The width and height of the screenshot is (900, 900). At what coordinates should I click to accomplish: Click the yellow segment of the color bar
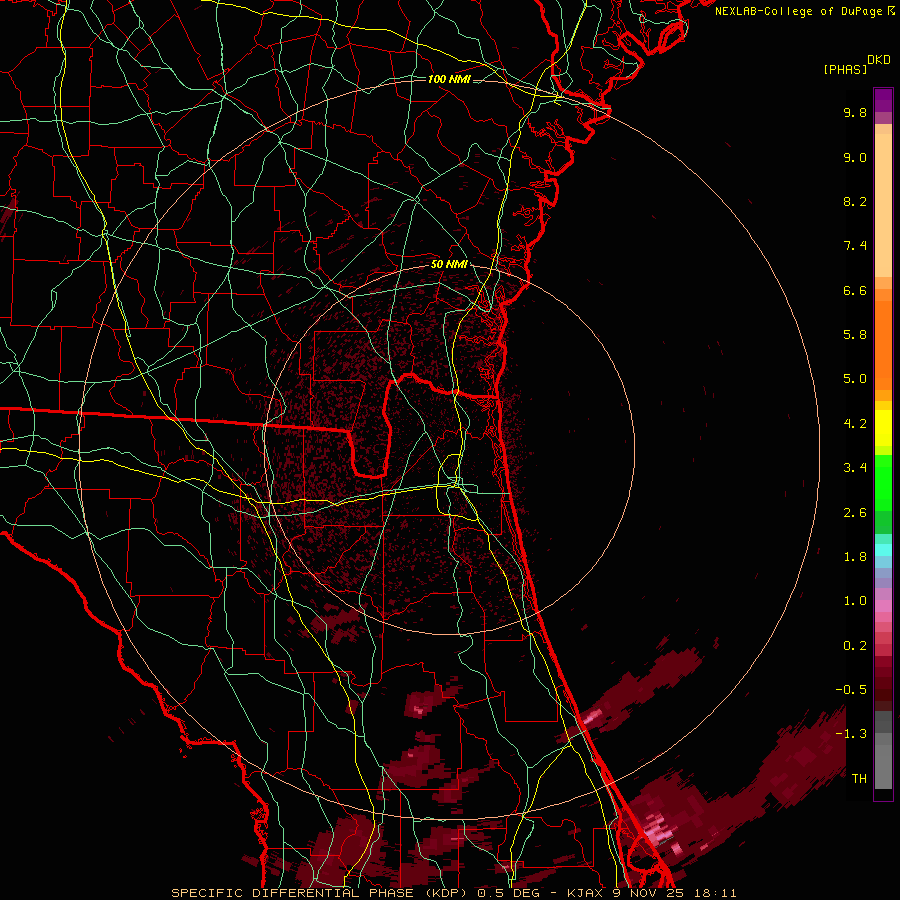click(x=883, y=428)
